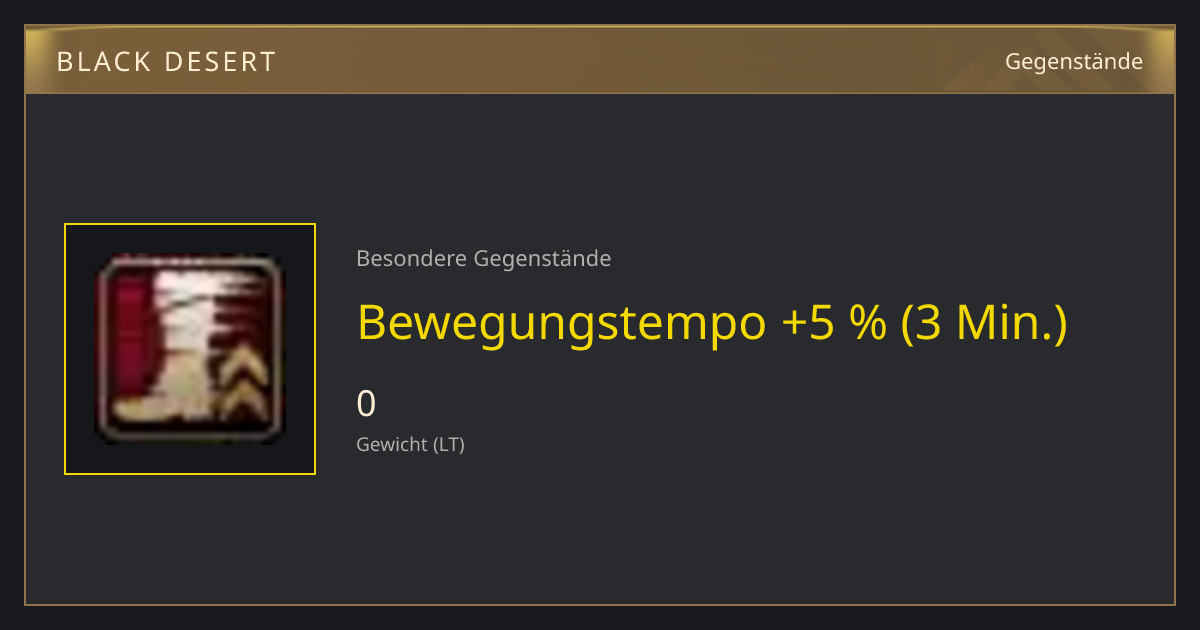The height and width of the screenshot is (630, 1200).
Task: Click the BLACK DESERT header title
Action: tap(166, 62)
